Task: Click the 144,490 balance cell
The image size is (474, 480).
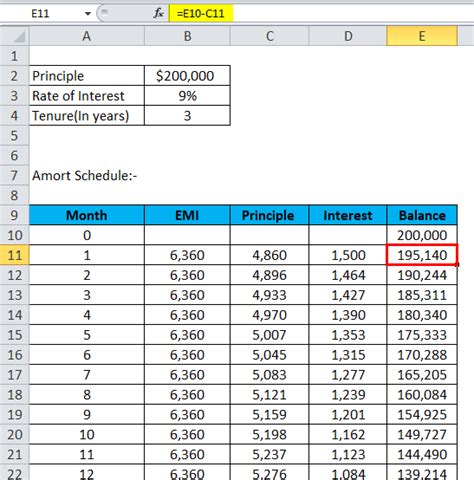Action: point(422,454)
